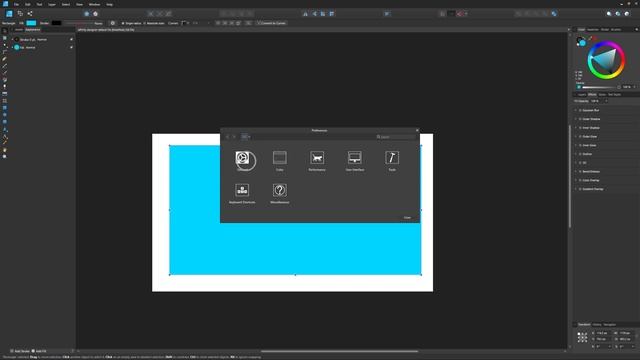Switch to Designer persona icon
The height and width of the screenshot is (360, 640).
[9, 13]
